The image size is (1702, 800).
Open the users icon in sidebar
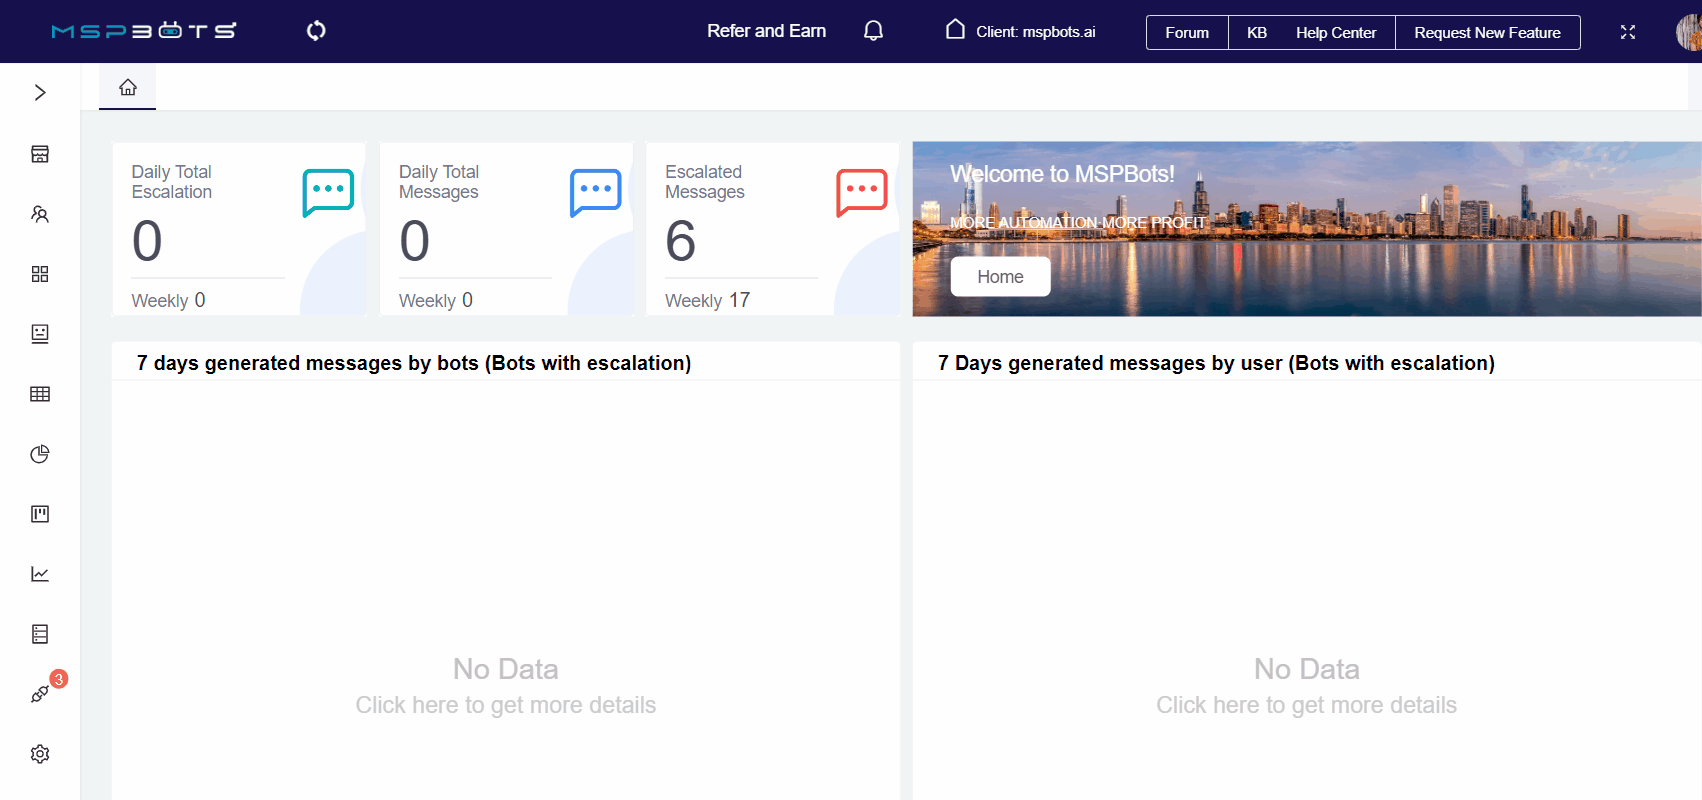[40, 214]
